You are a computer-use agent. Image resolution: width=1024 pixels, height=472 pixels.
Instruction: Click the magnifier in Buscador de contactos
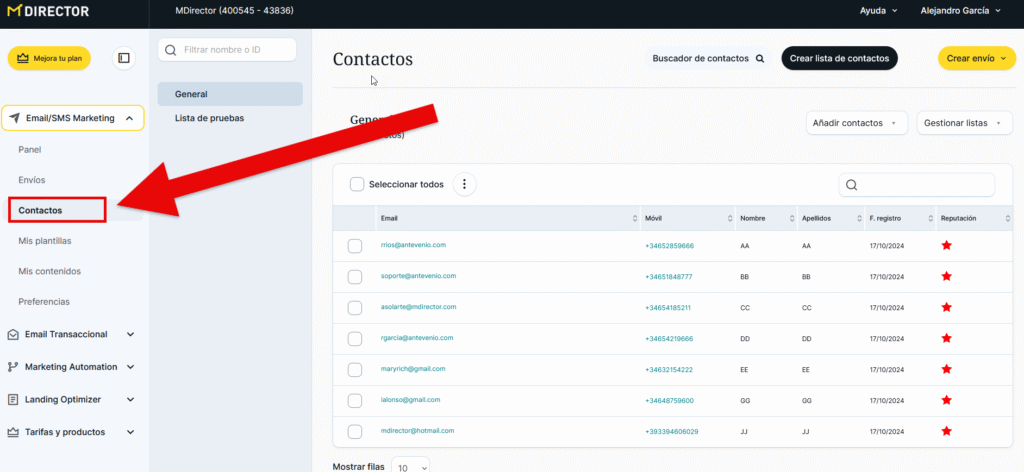(760, 58)
